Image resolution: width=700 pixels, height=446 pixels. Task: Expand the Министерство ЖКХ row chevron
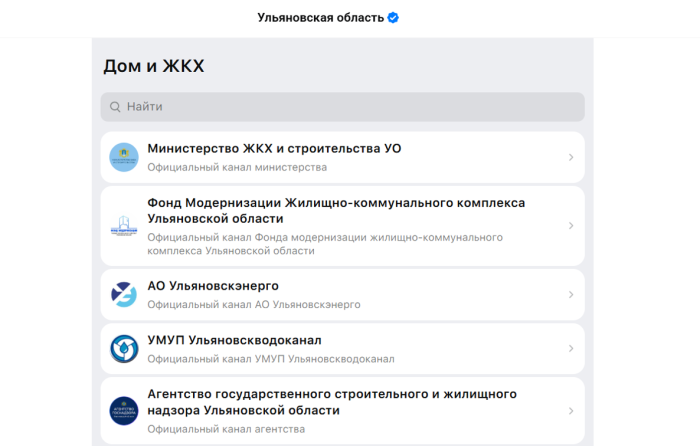(571, 157)
